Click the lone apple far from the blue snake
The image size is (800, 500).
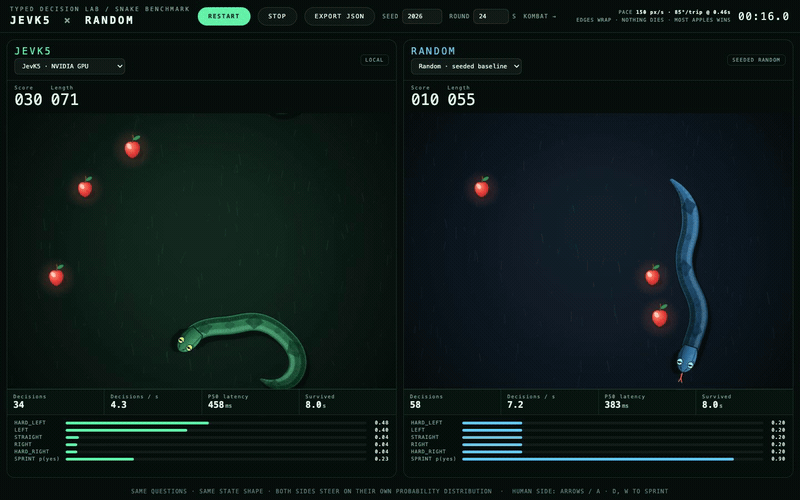pos(482,187)
